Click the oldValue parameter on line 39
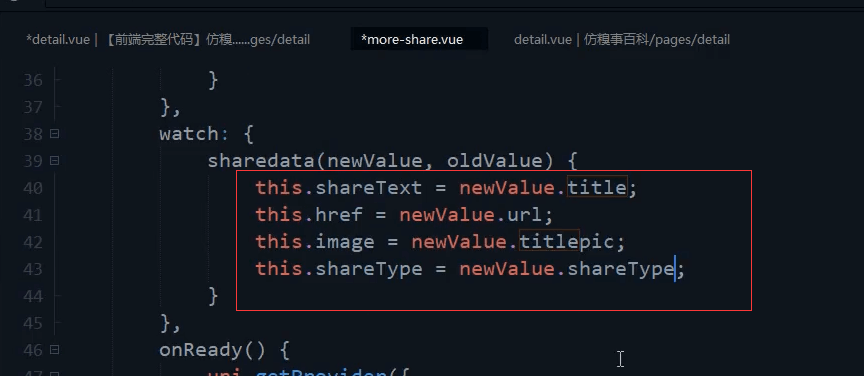The image size is (864, 376). pos(494,161)
